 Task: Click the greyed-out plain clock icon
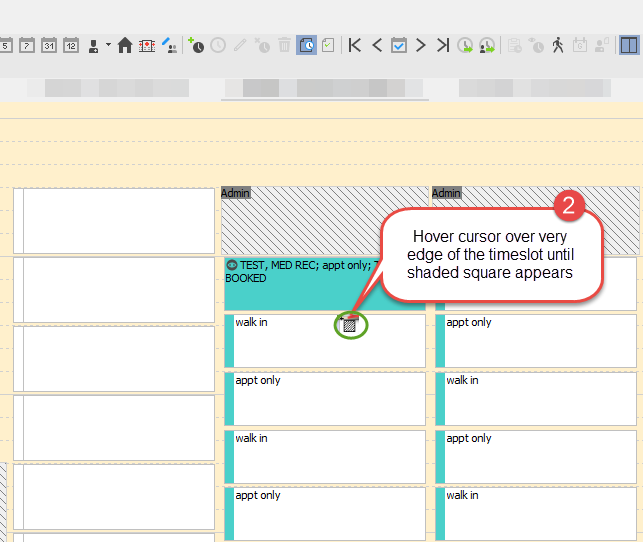click(218, 45)
